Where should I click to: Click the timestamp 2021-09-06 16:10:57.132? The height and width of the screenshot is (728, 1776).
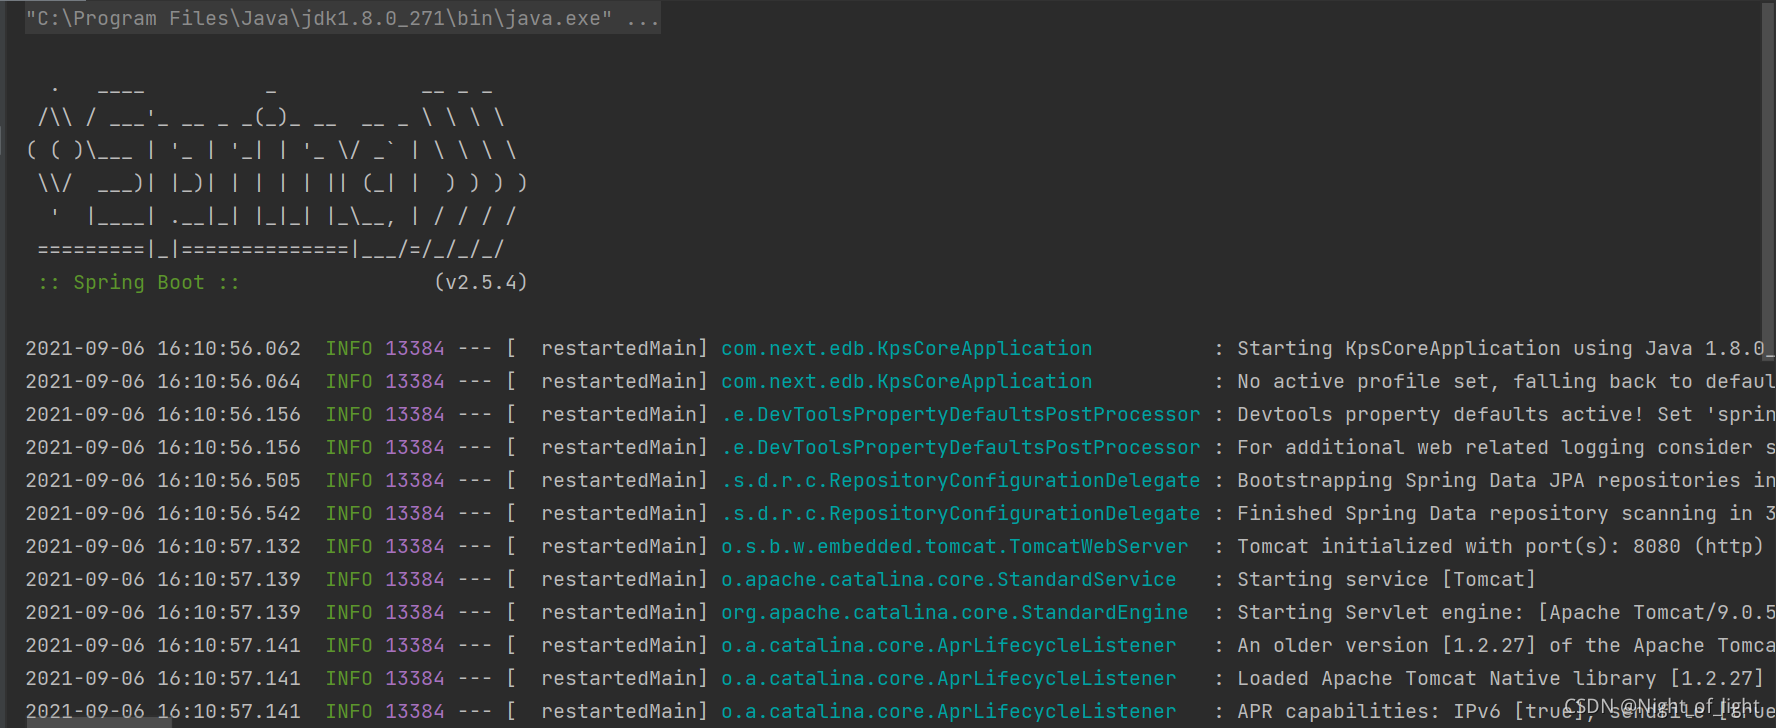click(x=163, y=546)
